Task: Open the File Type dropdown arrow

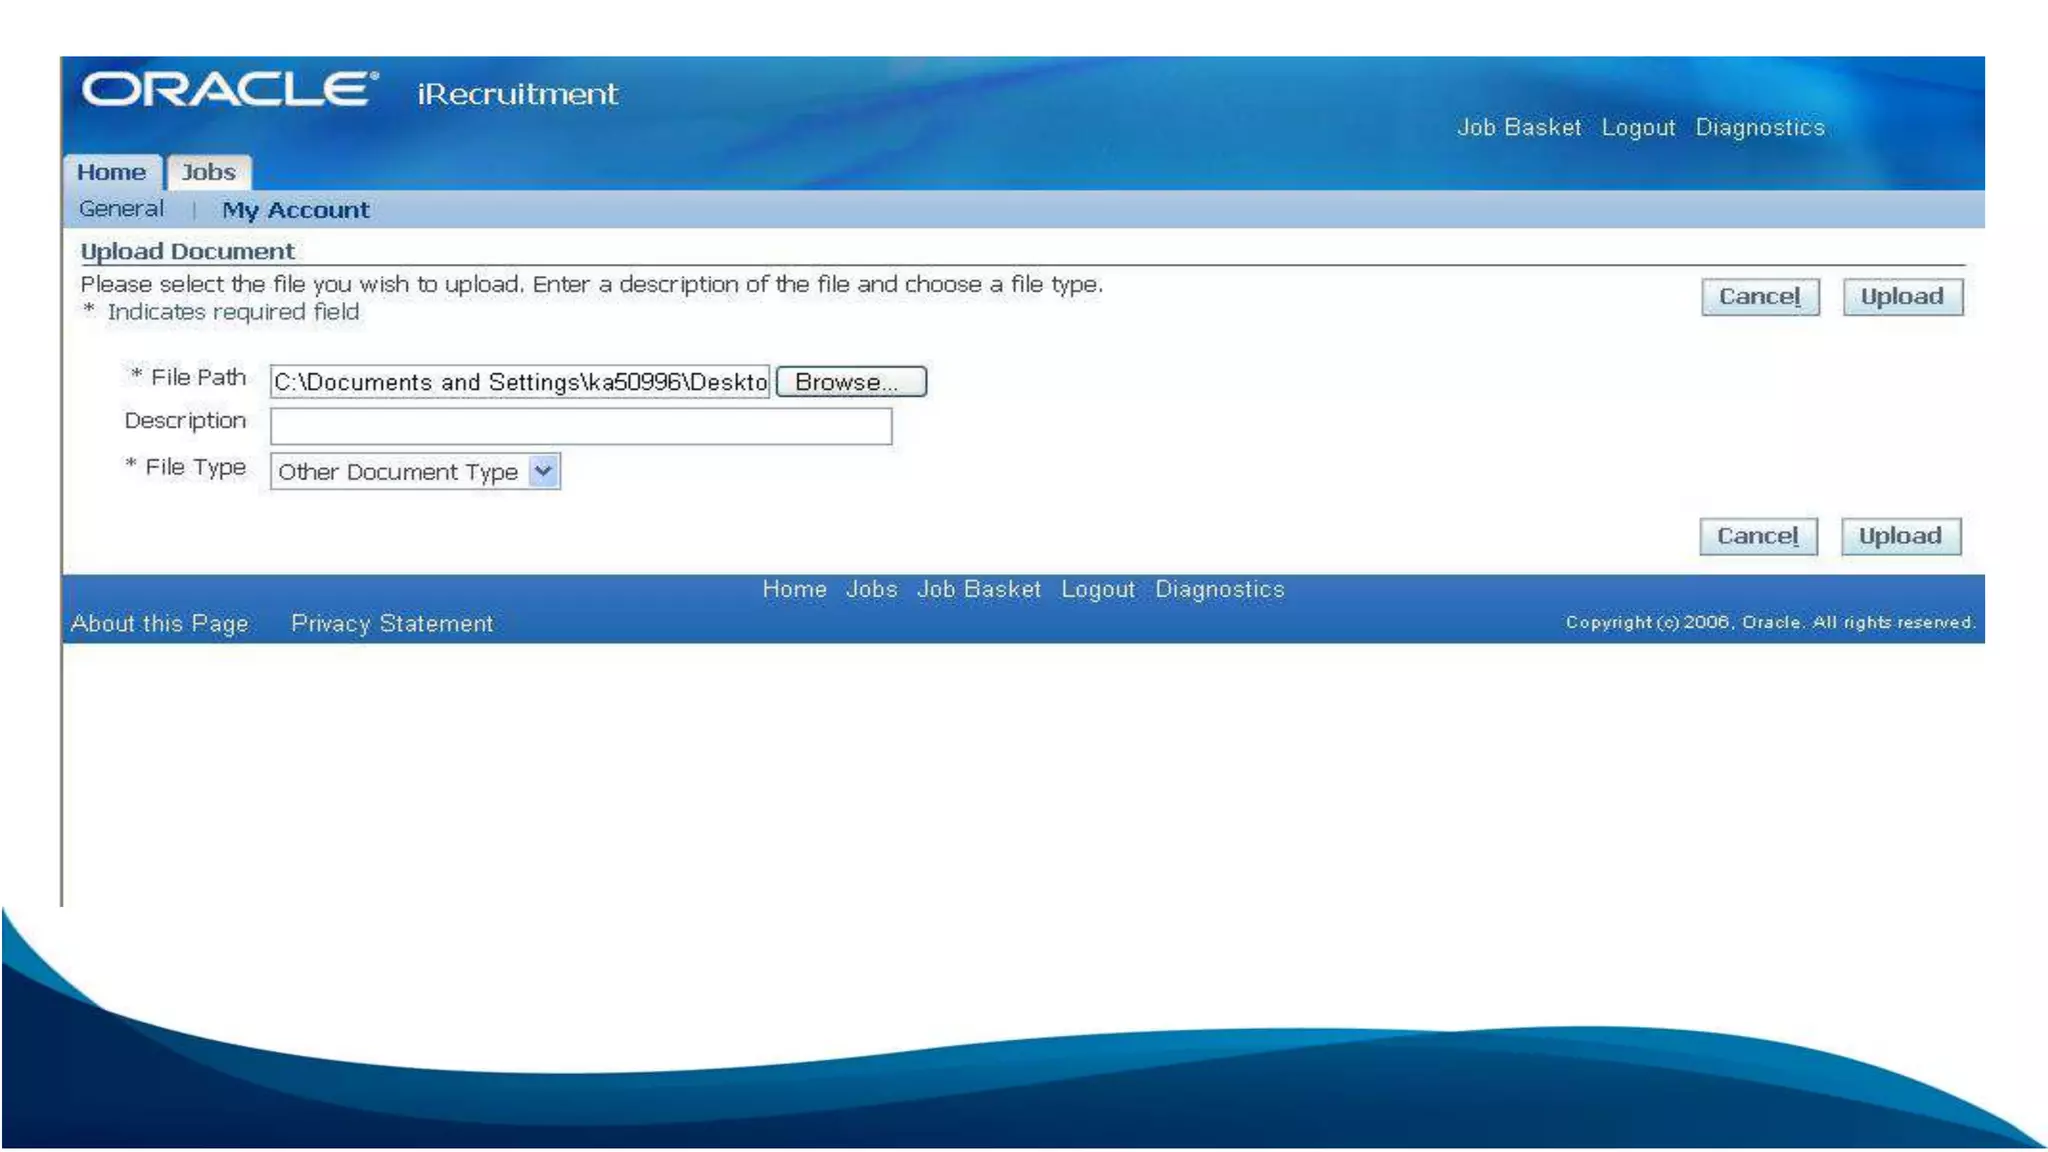Action: pyautogui.click(x=543, y=471)
